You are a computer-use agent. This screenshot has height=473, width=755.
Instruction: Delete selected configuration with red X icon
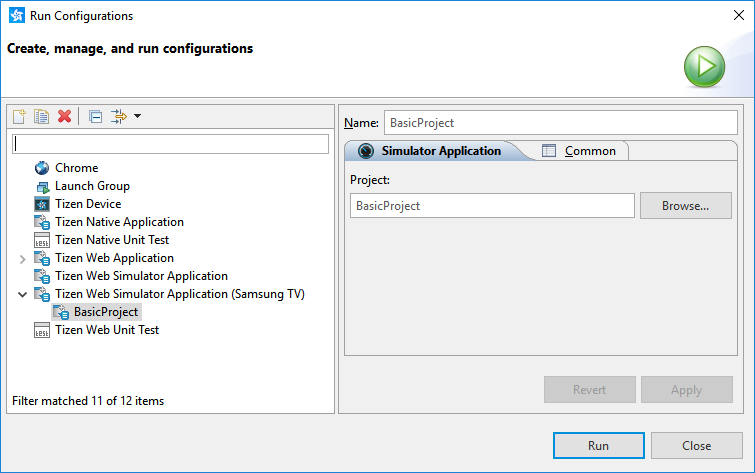click(65, 116)
